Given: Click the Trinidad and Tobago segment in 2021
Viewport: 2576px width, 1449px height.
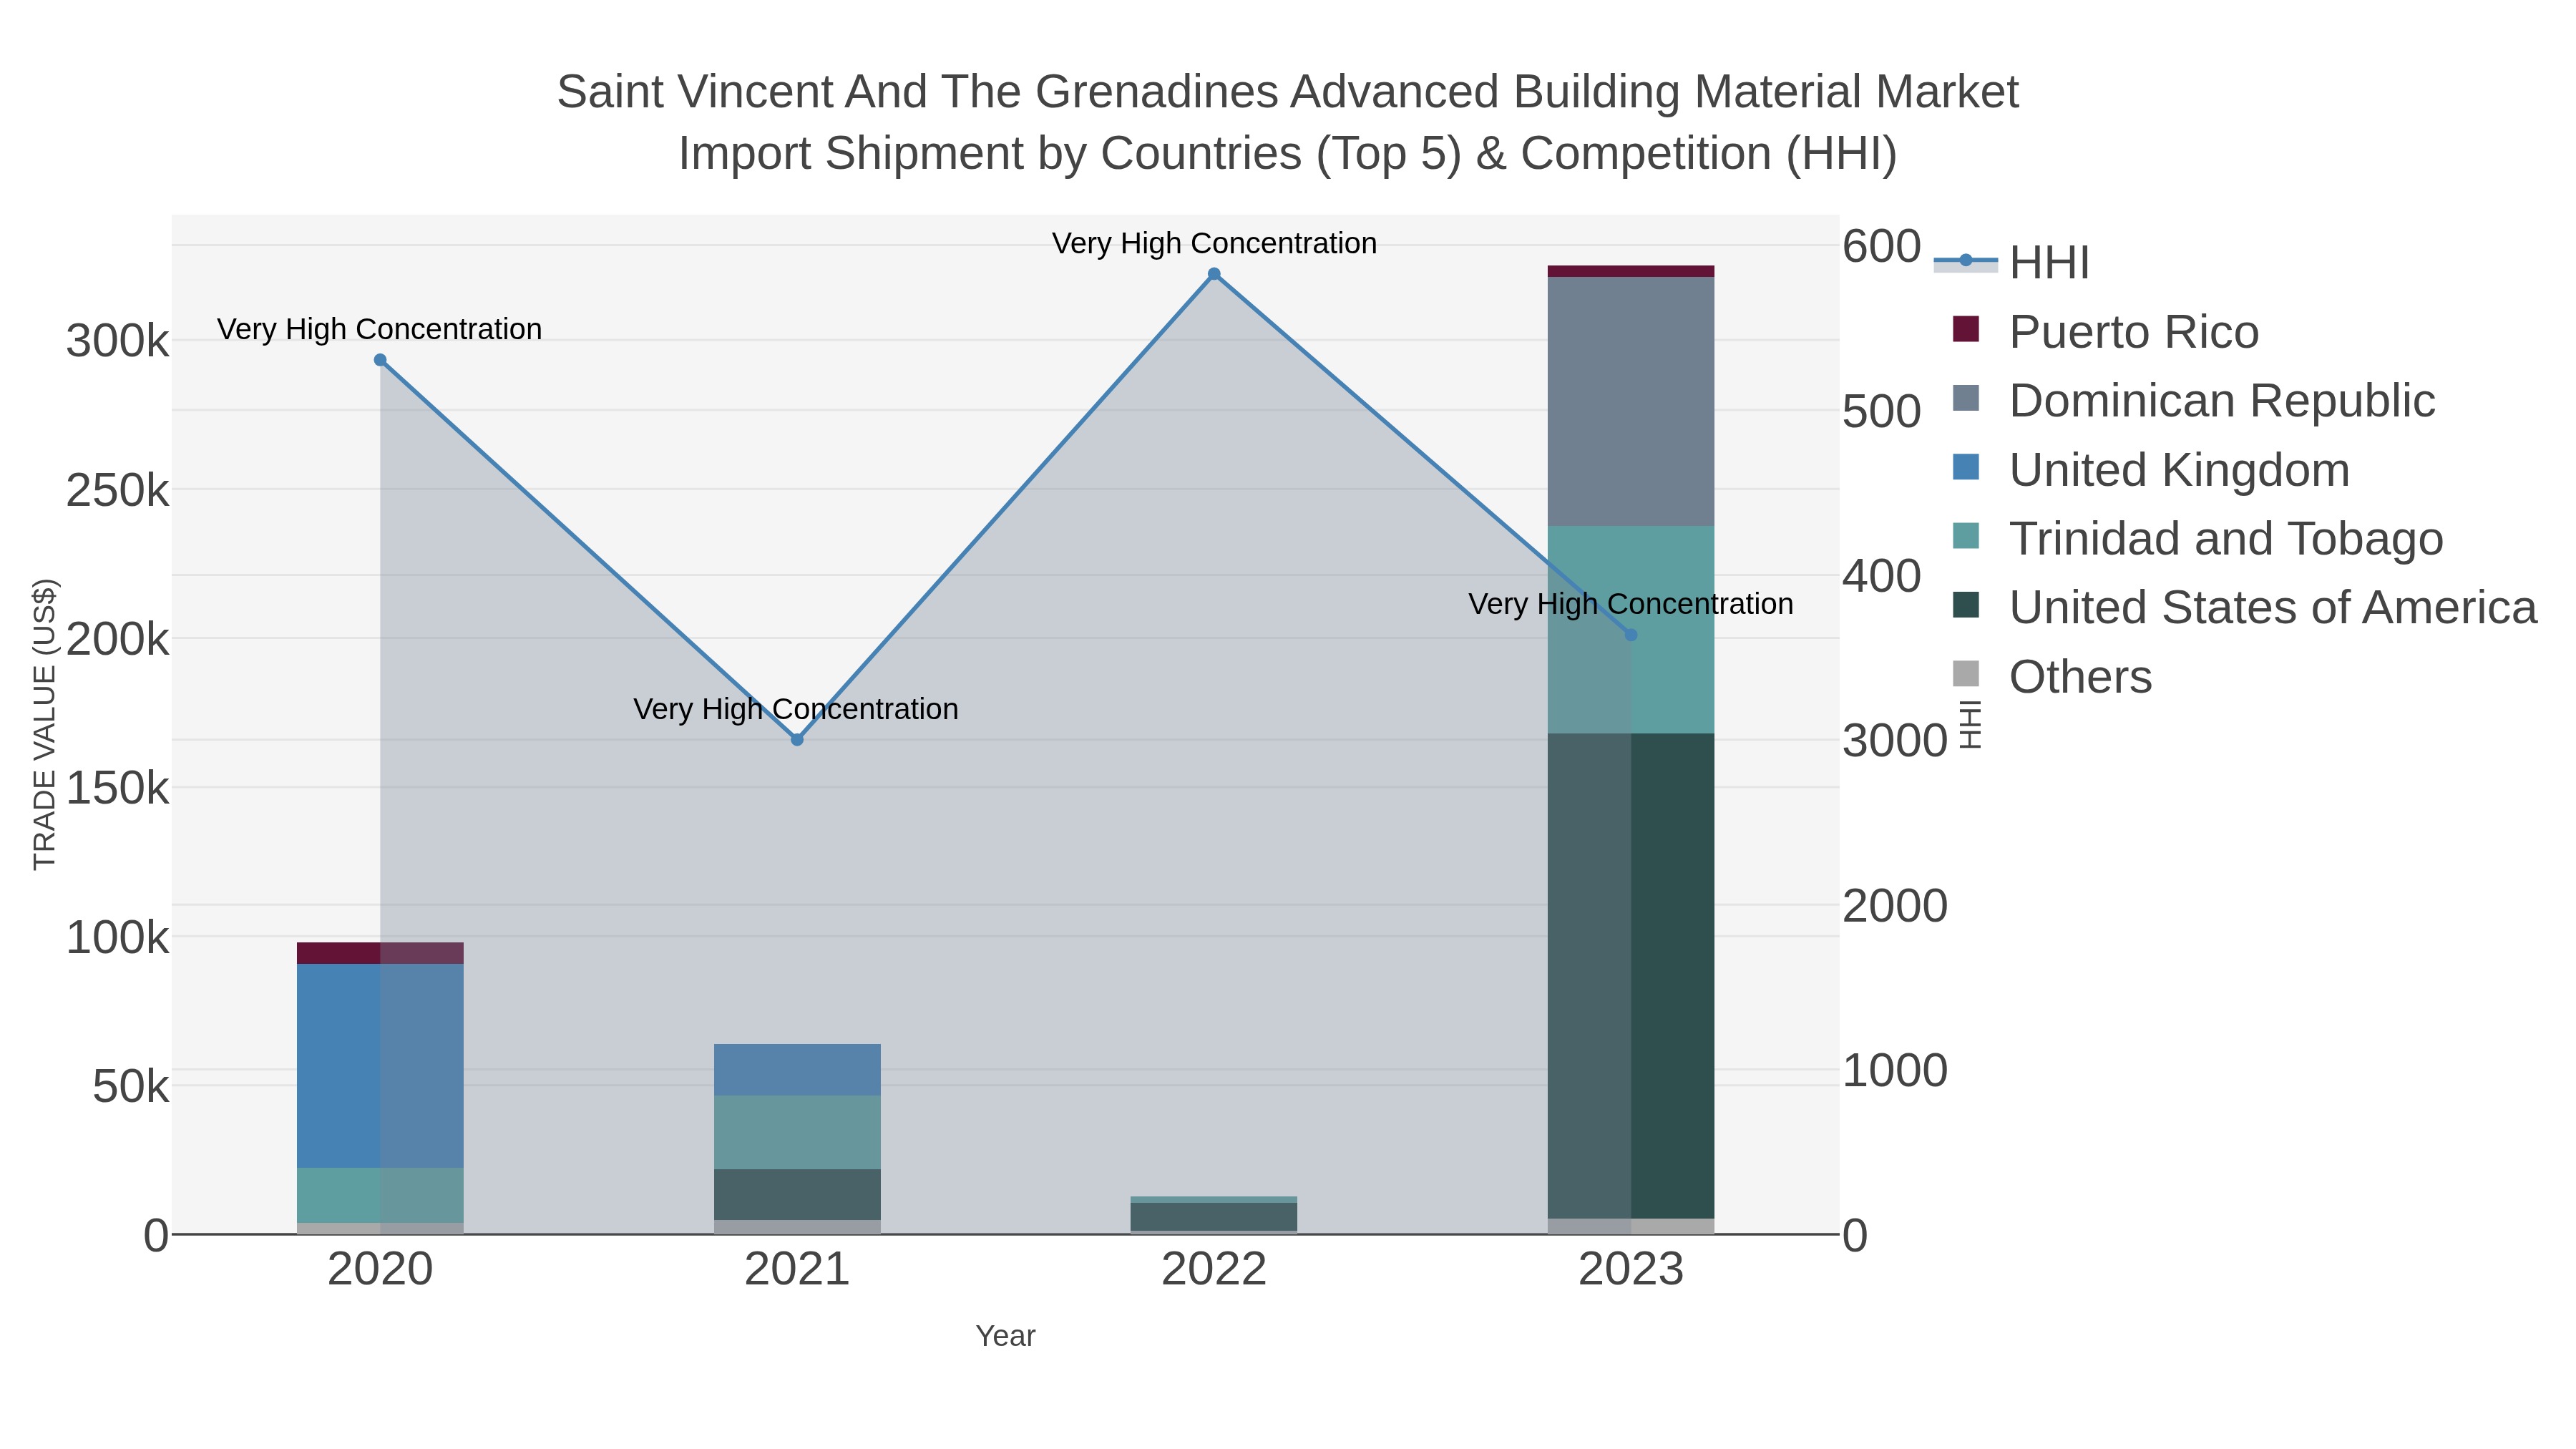Looking at the screenshot, I should point(797,1133).
